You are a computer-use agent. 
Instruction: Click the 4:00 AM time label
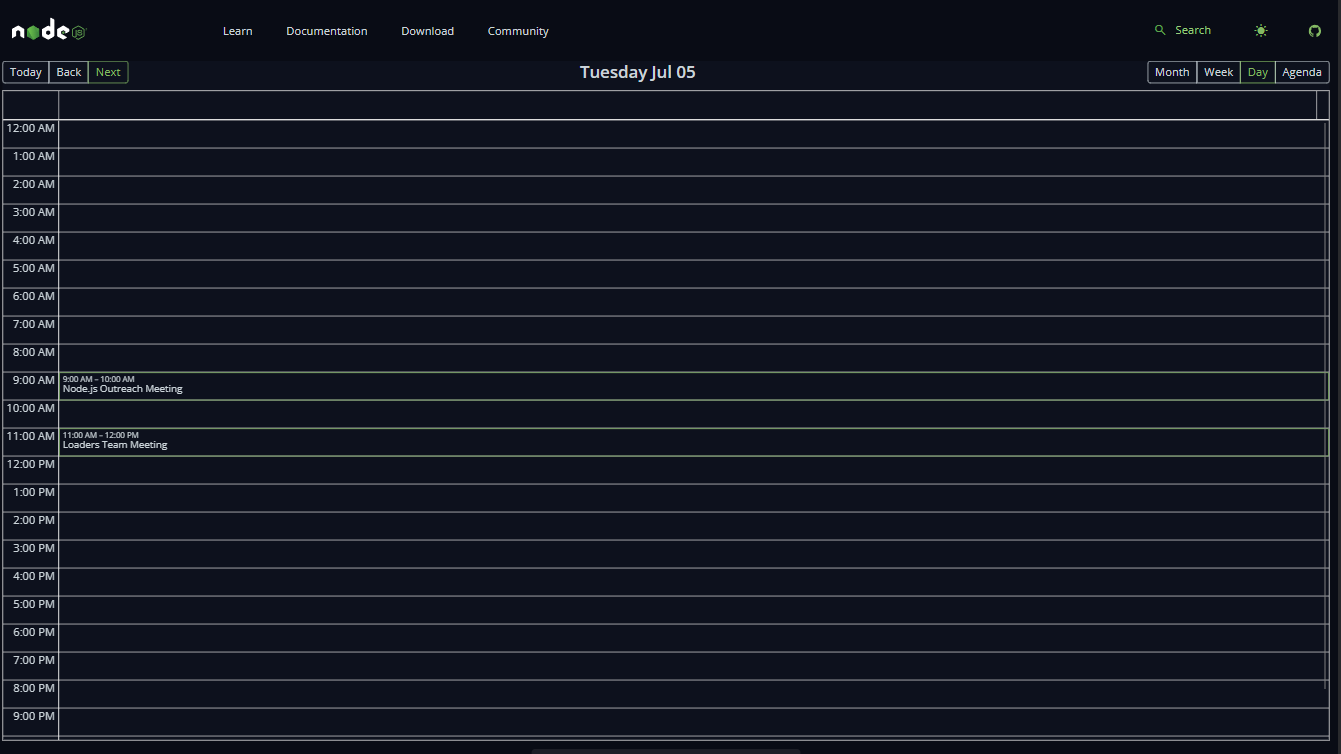[34, 240]
